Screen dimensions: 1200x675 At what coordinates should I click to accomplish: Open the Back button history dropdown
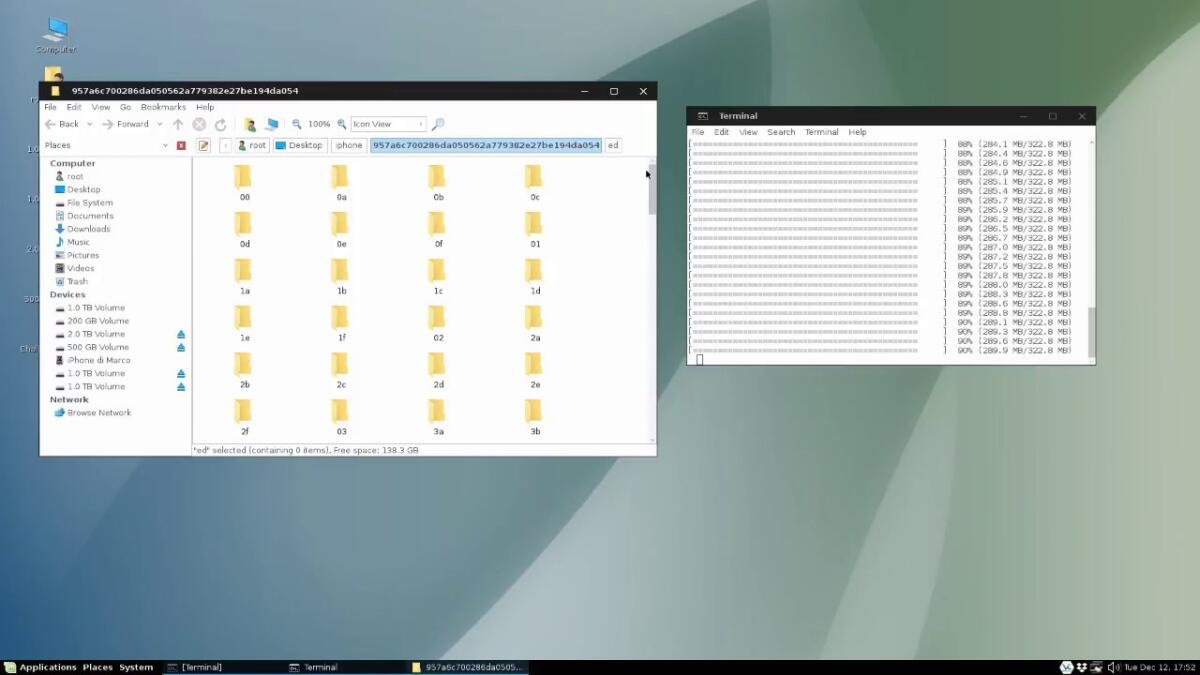pyautogui.click(x=88, y=124)
